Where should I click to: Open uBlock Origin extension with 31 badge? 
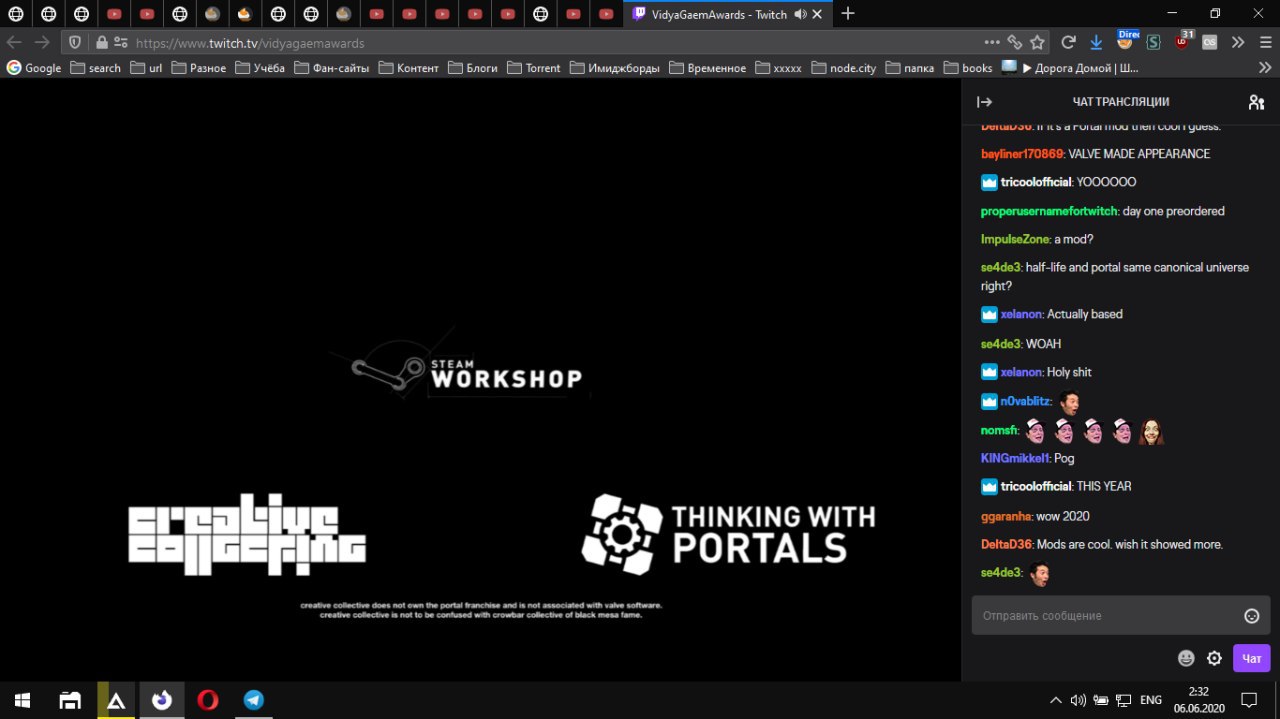1183,41
